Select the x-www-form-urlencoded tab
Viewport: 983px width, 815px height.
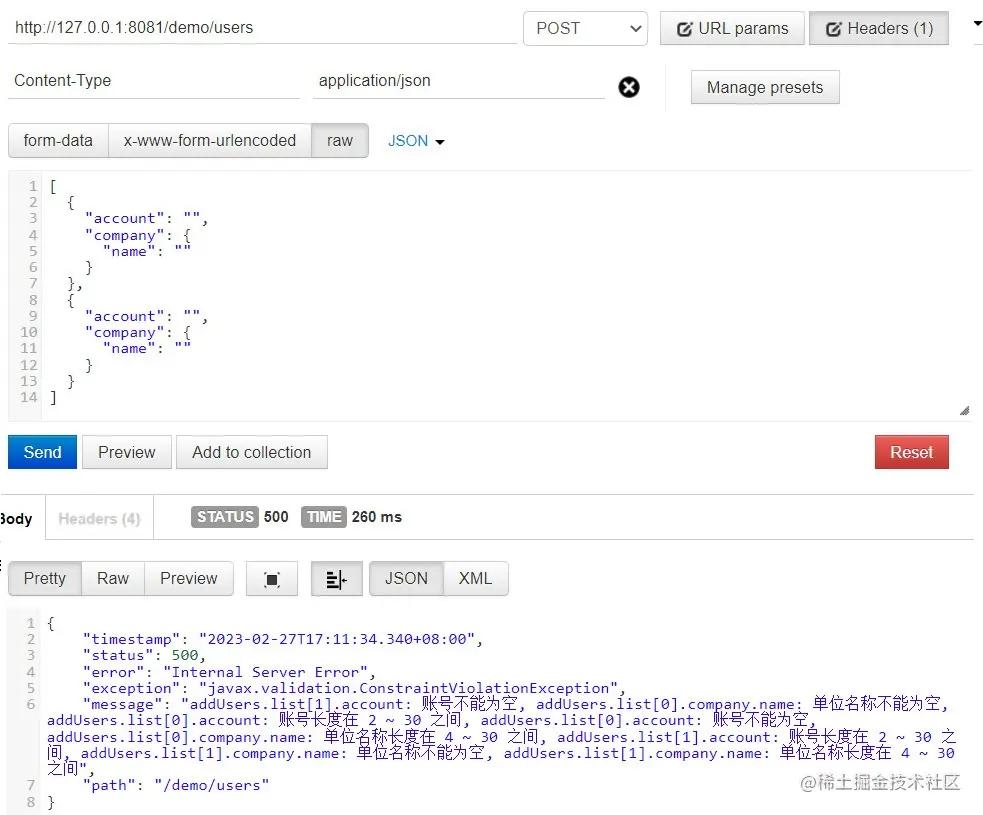(209, 141)
